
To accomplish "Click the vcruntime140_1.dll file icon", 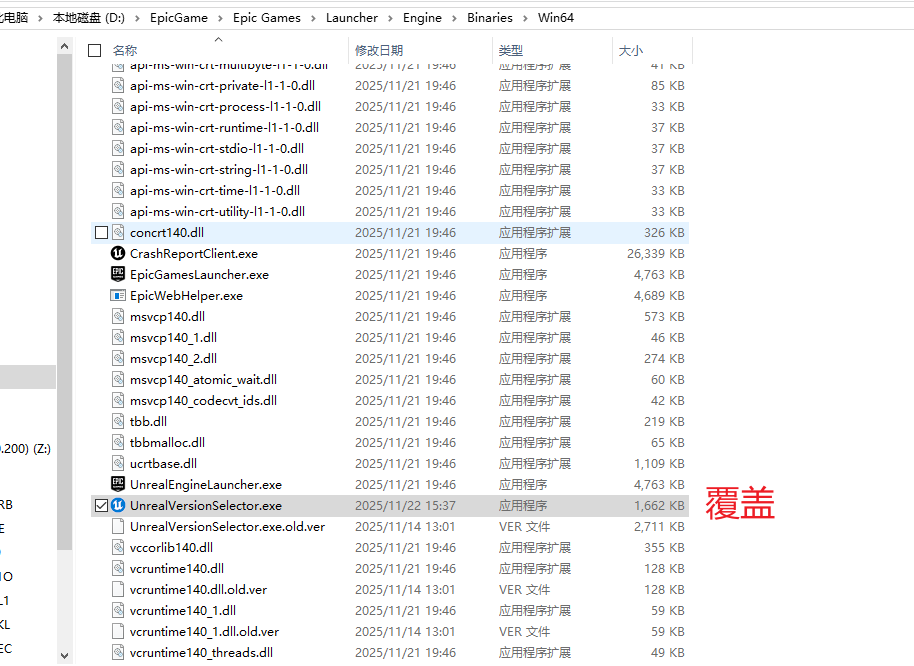I will (118, 610).
